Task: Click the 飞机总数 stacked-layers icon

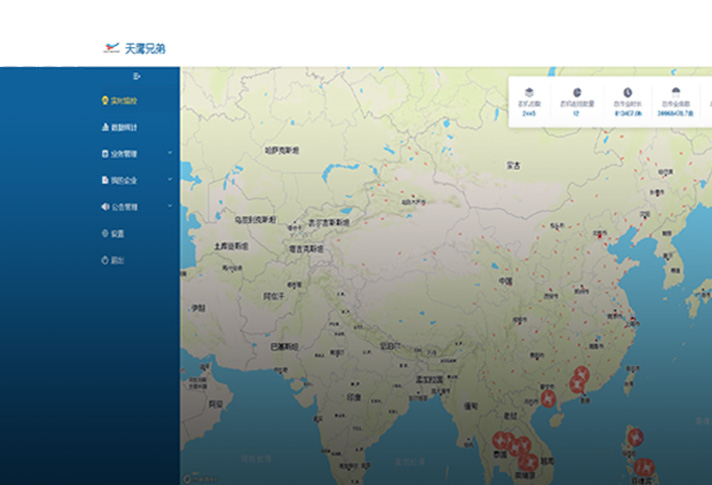Action: click(x=529, y=93)
